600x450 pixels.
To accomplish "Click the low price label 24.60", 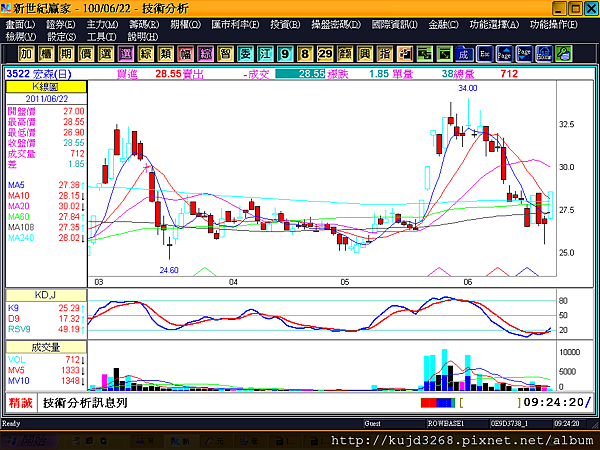I will point(169,270).
